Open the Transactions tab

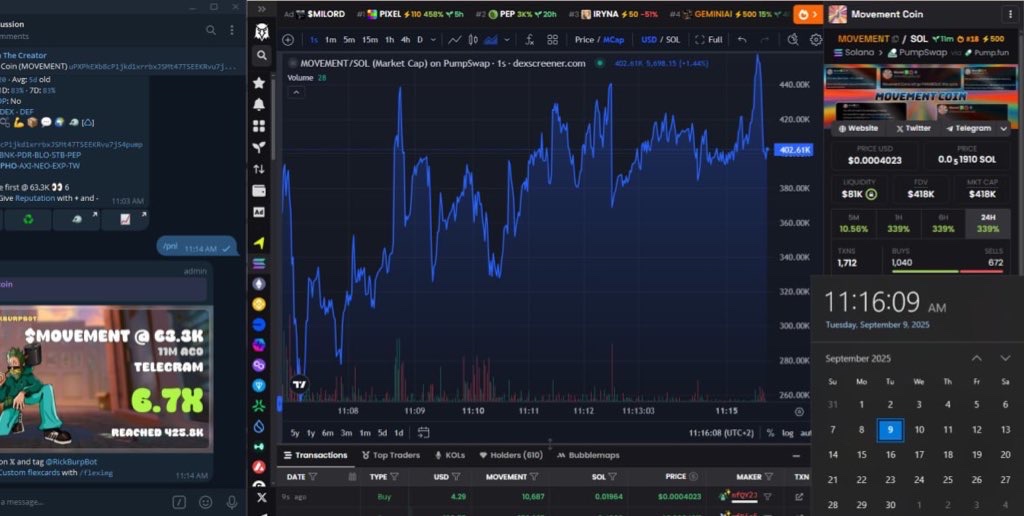tap(315, 455)
